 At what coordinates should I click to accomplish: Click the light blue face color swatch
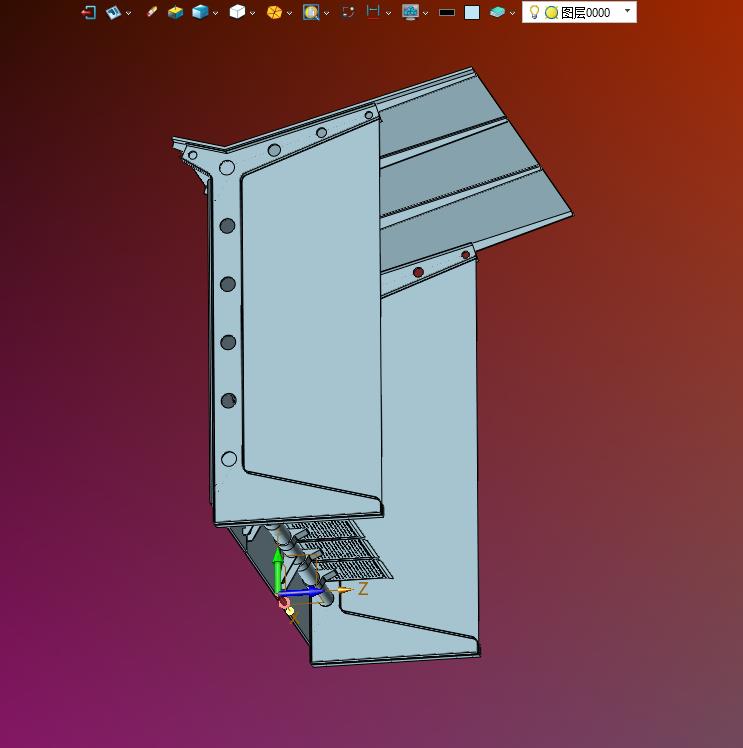coord(472,13)
